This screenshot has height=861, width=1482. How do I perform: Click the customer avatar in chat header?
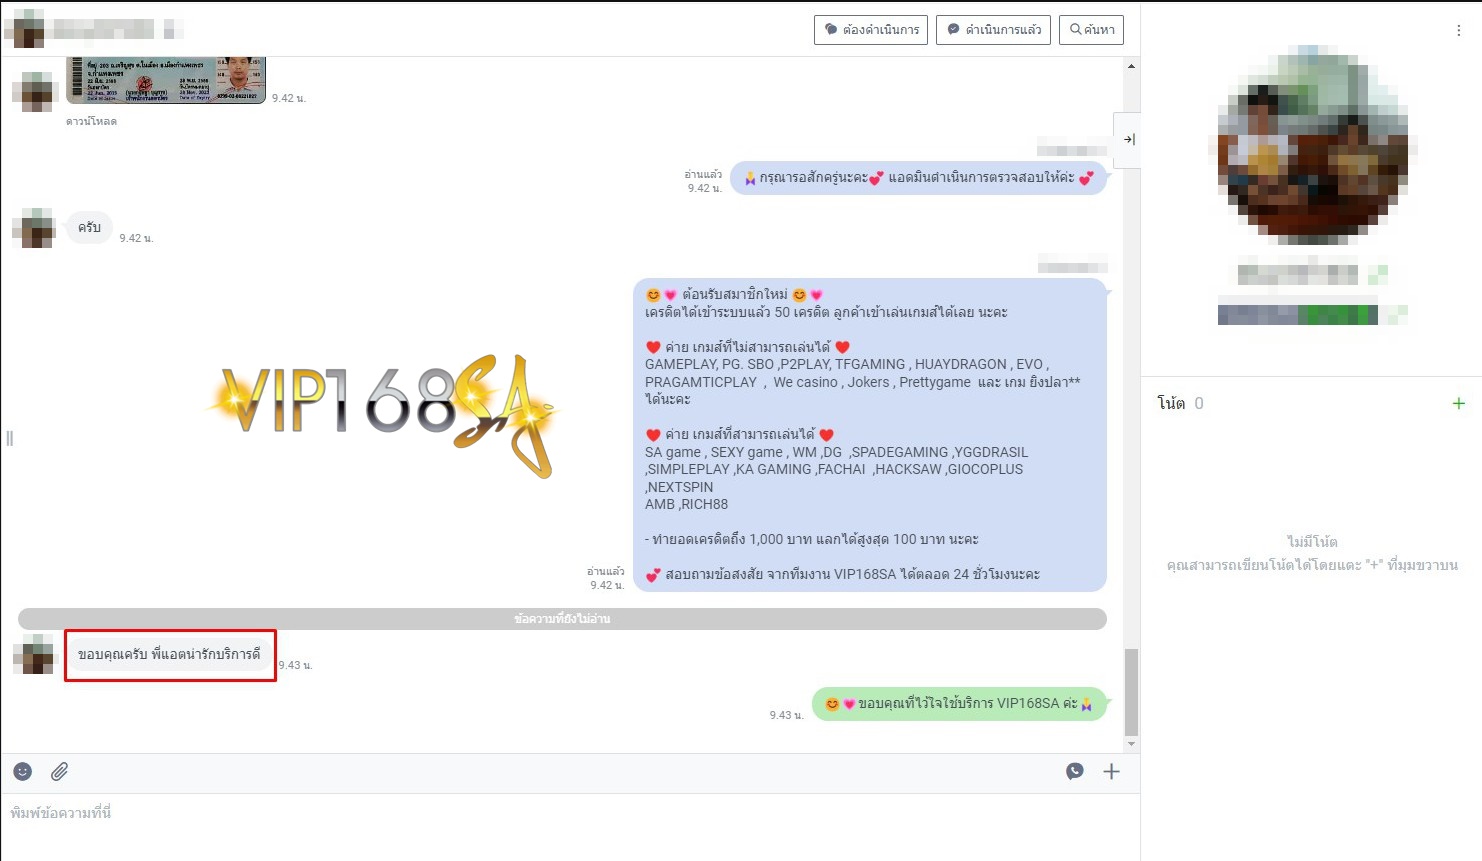coord(27,29)
